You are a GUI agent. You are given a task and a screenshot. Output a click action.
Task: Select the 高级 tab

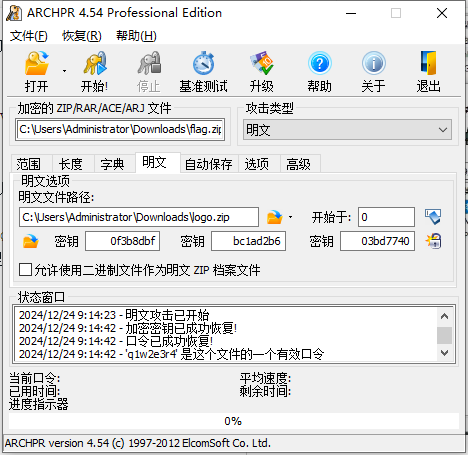coord(298,164)
